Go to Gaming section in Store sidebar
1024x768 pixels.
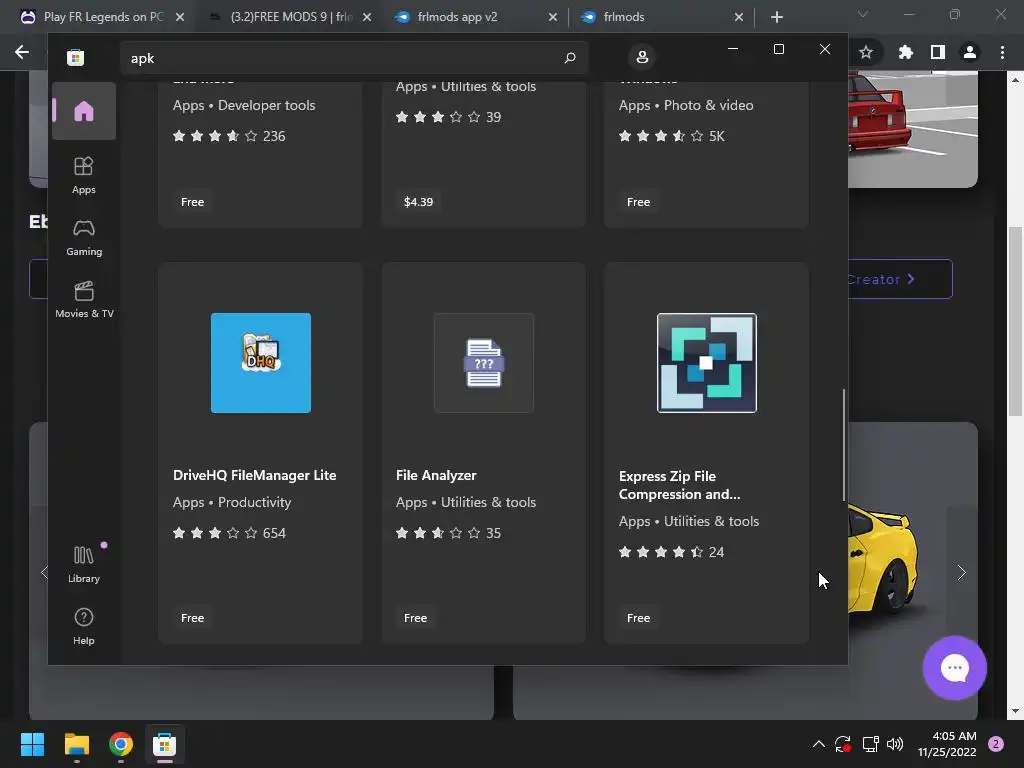point(84,238)
